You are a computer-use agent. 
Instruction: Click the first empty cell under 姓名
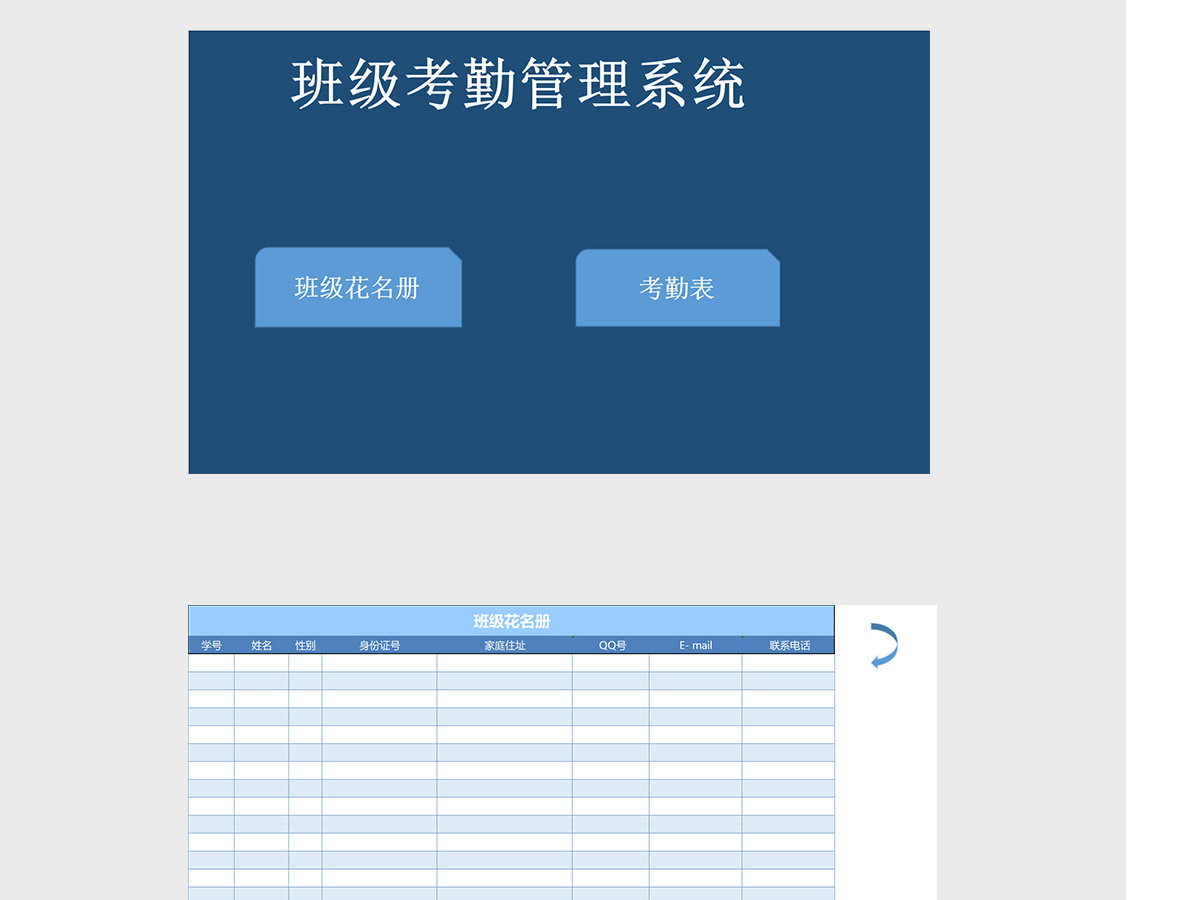262,663
